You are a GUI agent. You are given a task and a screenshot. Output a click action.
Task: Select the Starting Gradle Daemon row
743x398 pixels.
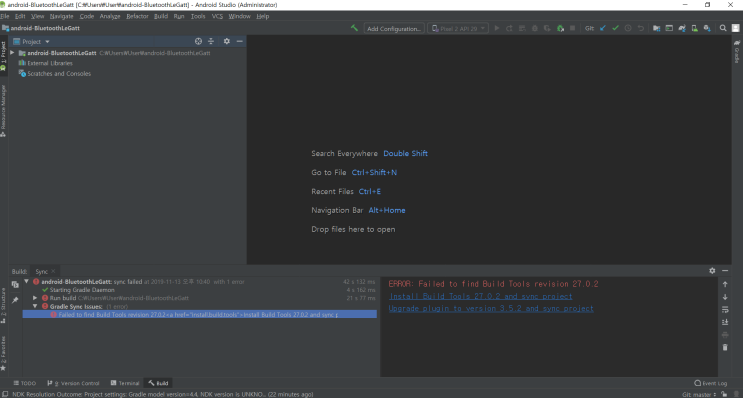pyautogui.click(x=78, y=289)
